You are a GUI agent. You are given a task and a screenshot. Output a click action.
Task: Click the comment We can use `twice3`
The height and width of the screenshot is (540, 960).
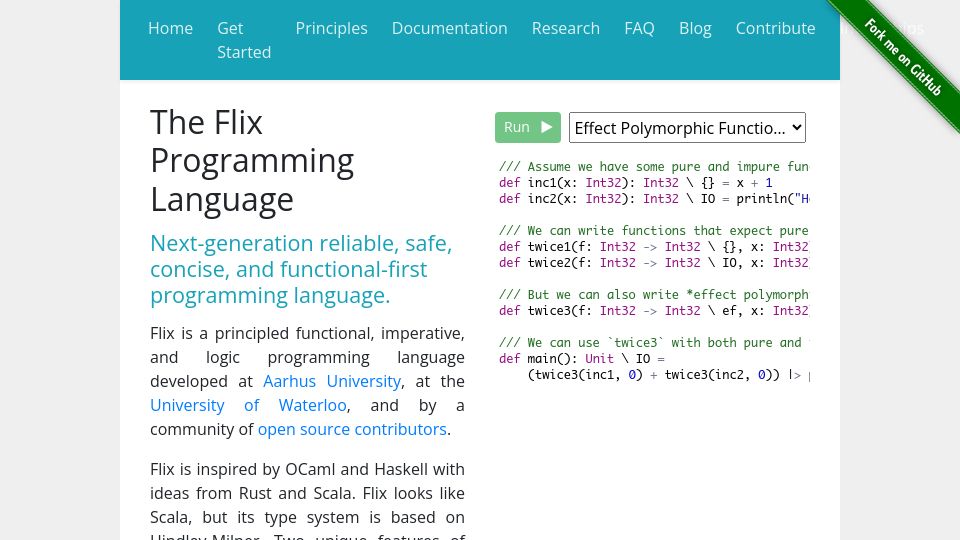pos(654,342)
